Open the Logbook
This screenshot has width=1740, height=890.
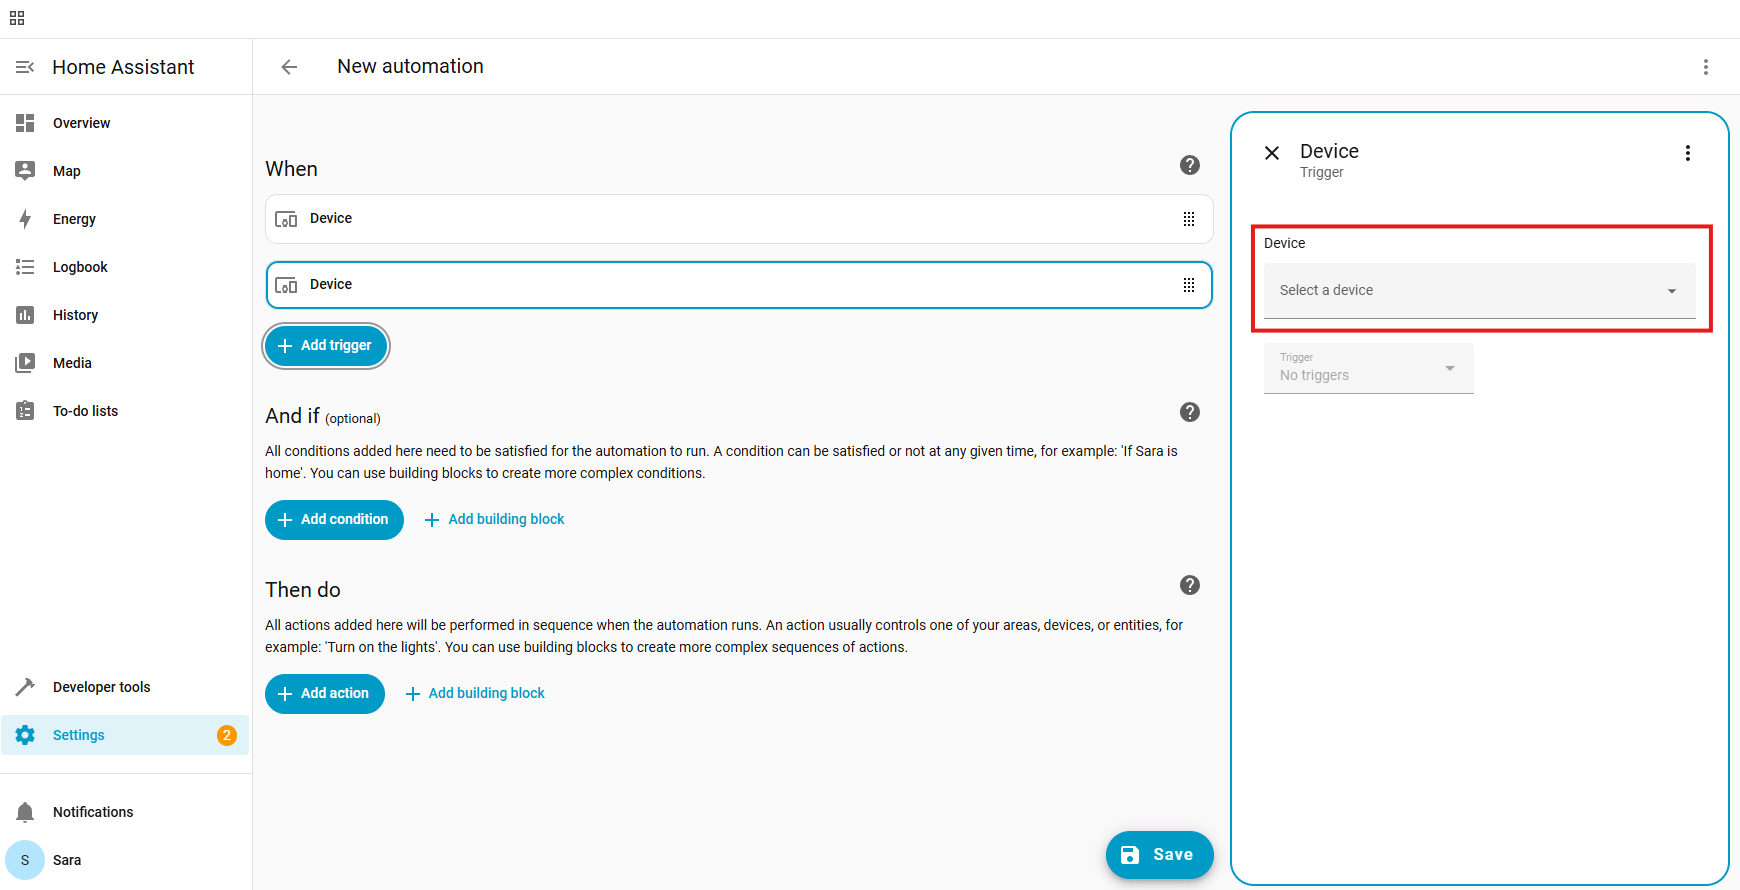125,267
